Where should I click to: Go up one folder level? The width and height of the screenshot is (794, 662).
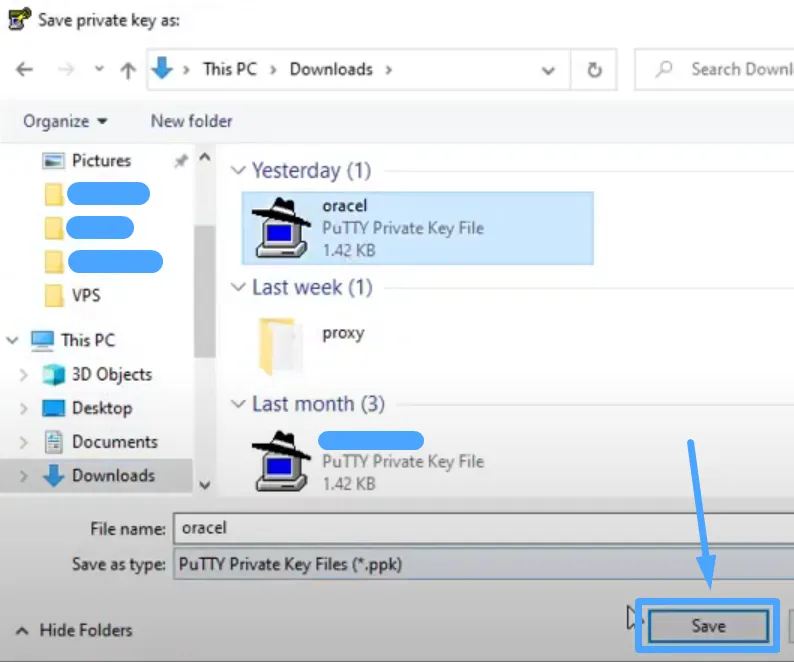tap(128, 70)
